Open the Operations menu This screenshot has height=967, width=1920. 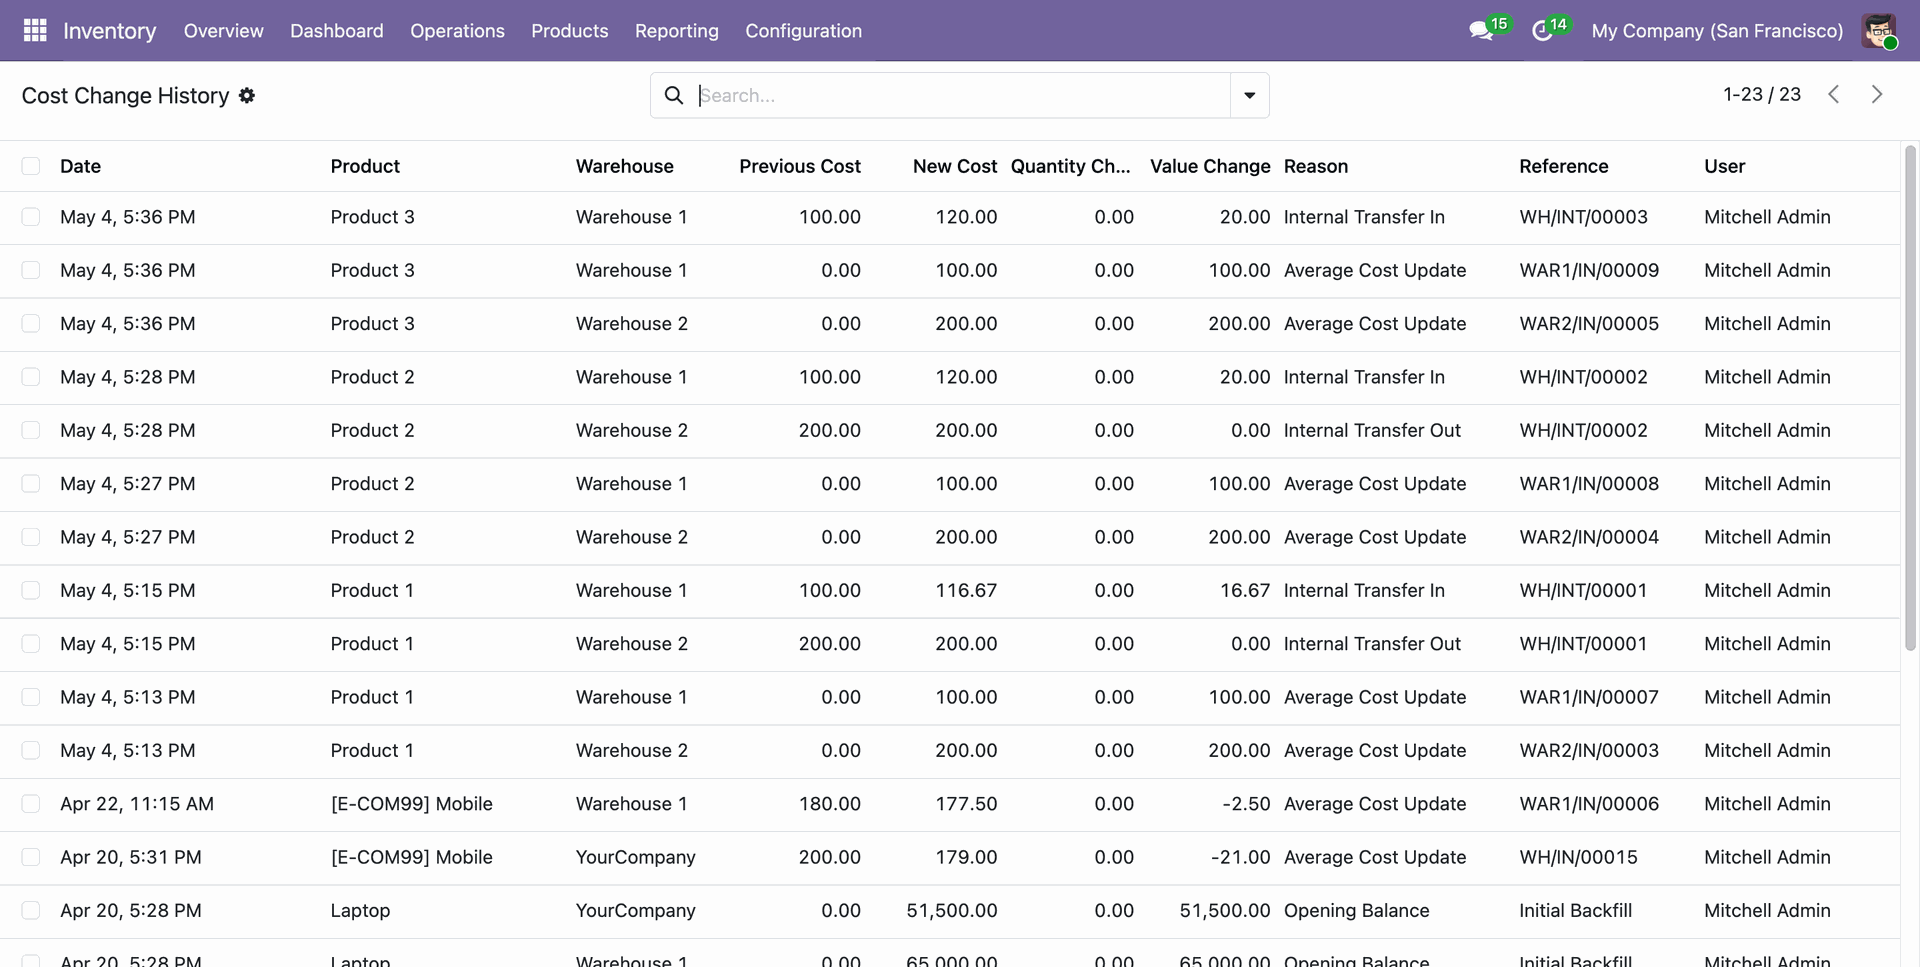(457, 31)
